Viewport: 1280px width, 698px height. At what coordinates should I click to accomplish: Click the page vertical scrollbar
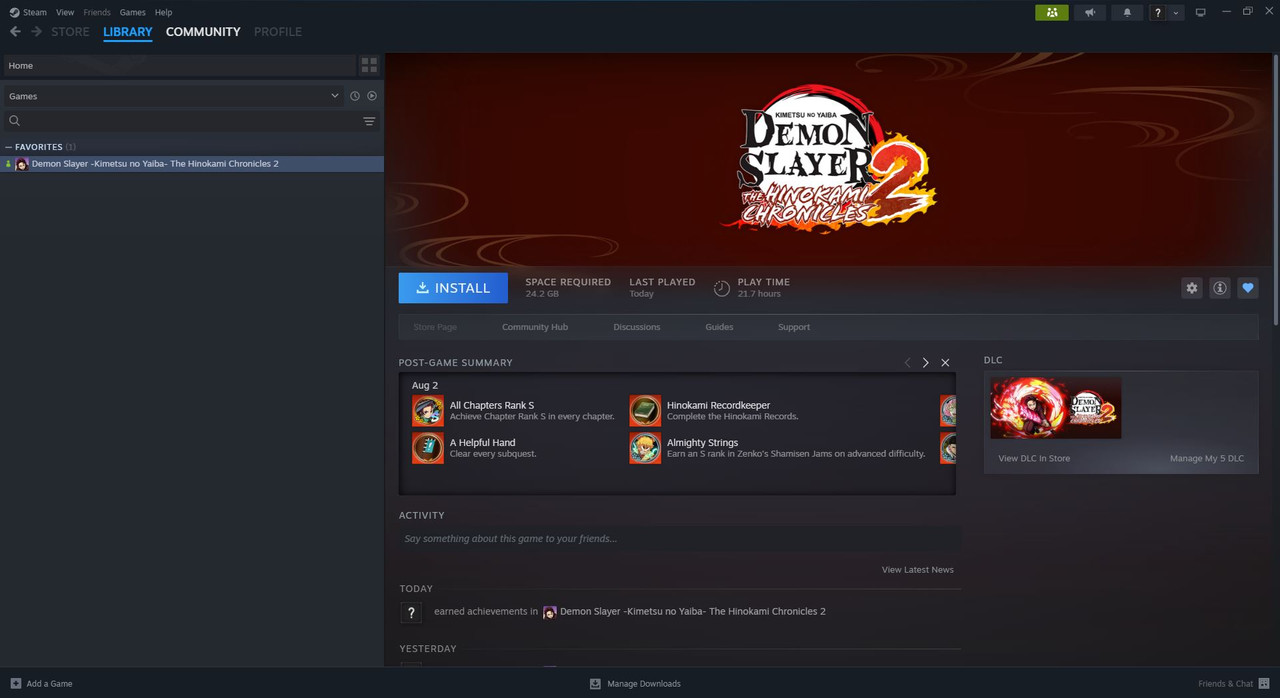[x=1275, y=190]
